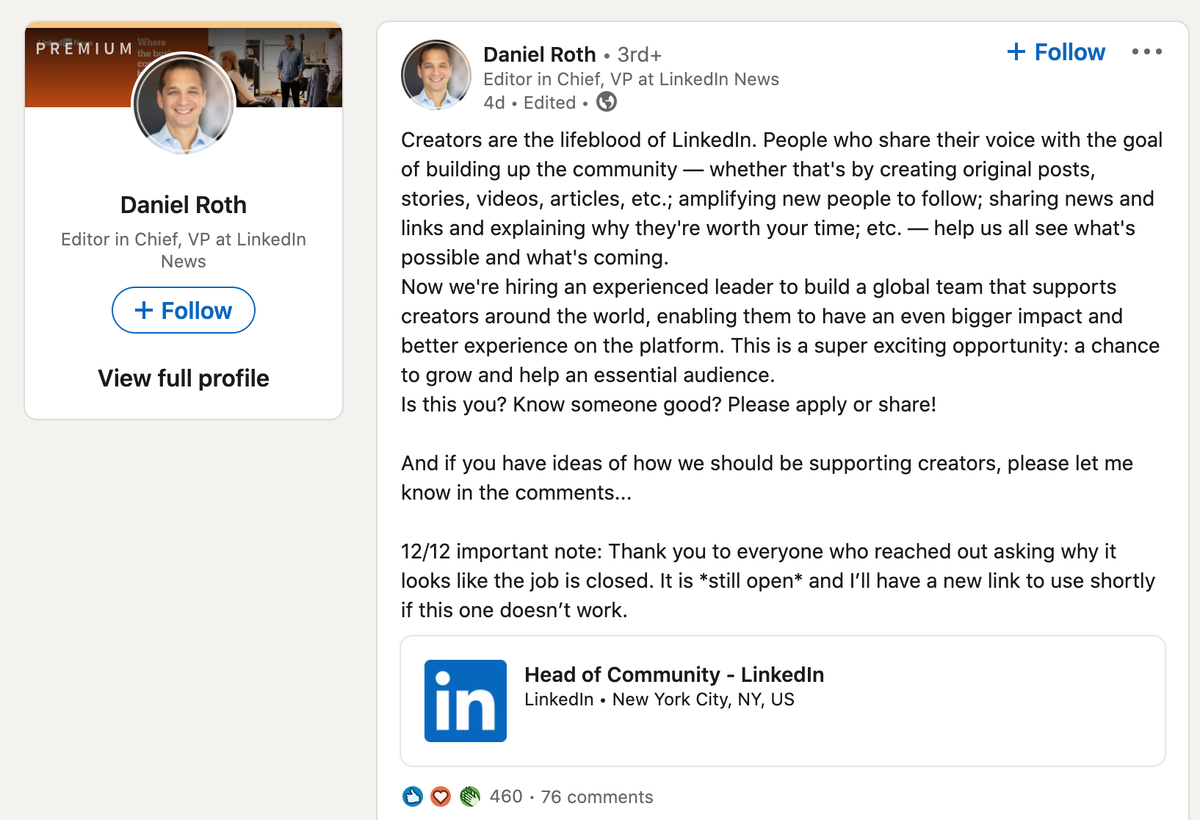This screenshot has width=1200, height=820.
Task: Click the heart love reaction icon
Action: [x=440, y=797]
